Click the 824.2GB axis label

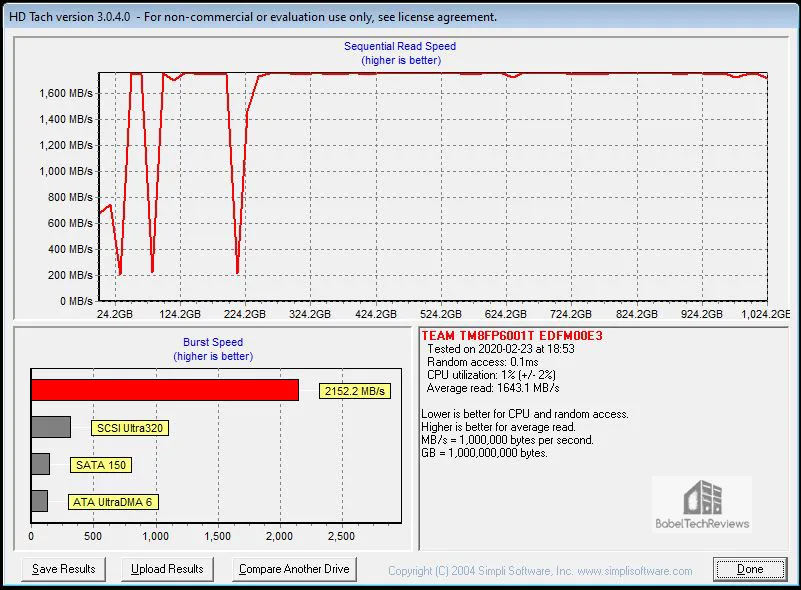(637, 314)
